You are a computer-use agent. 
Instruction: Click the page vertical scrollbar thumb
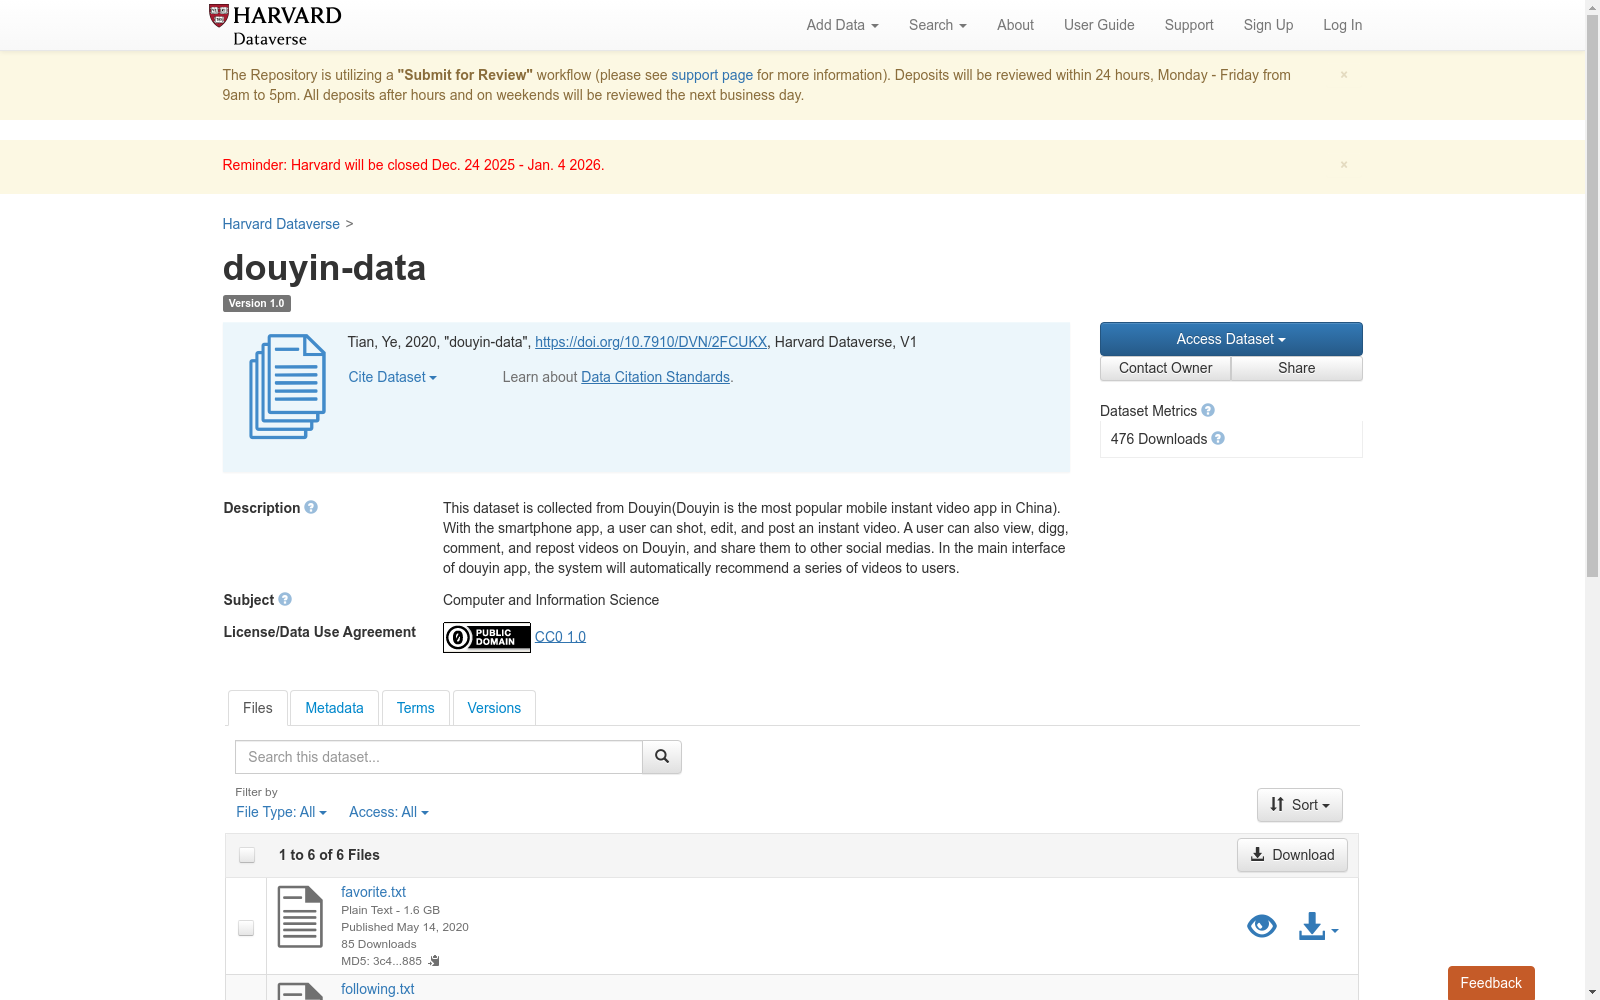(x=1592, y=296)
